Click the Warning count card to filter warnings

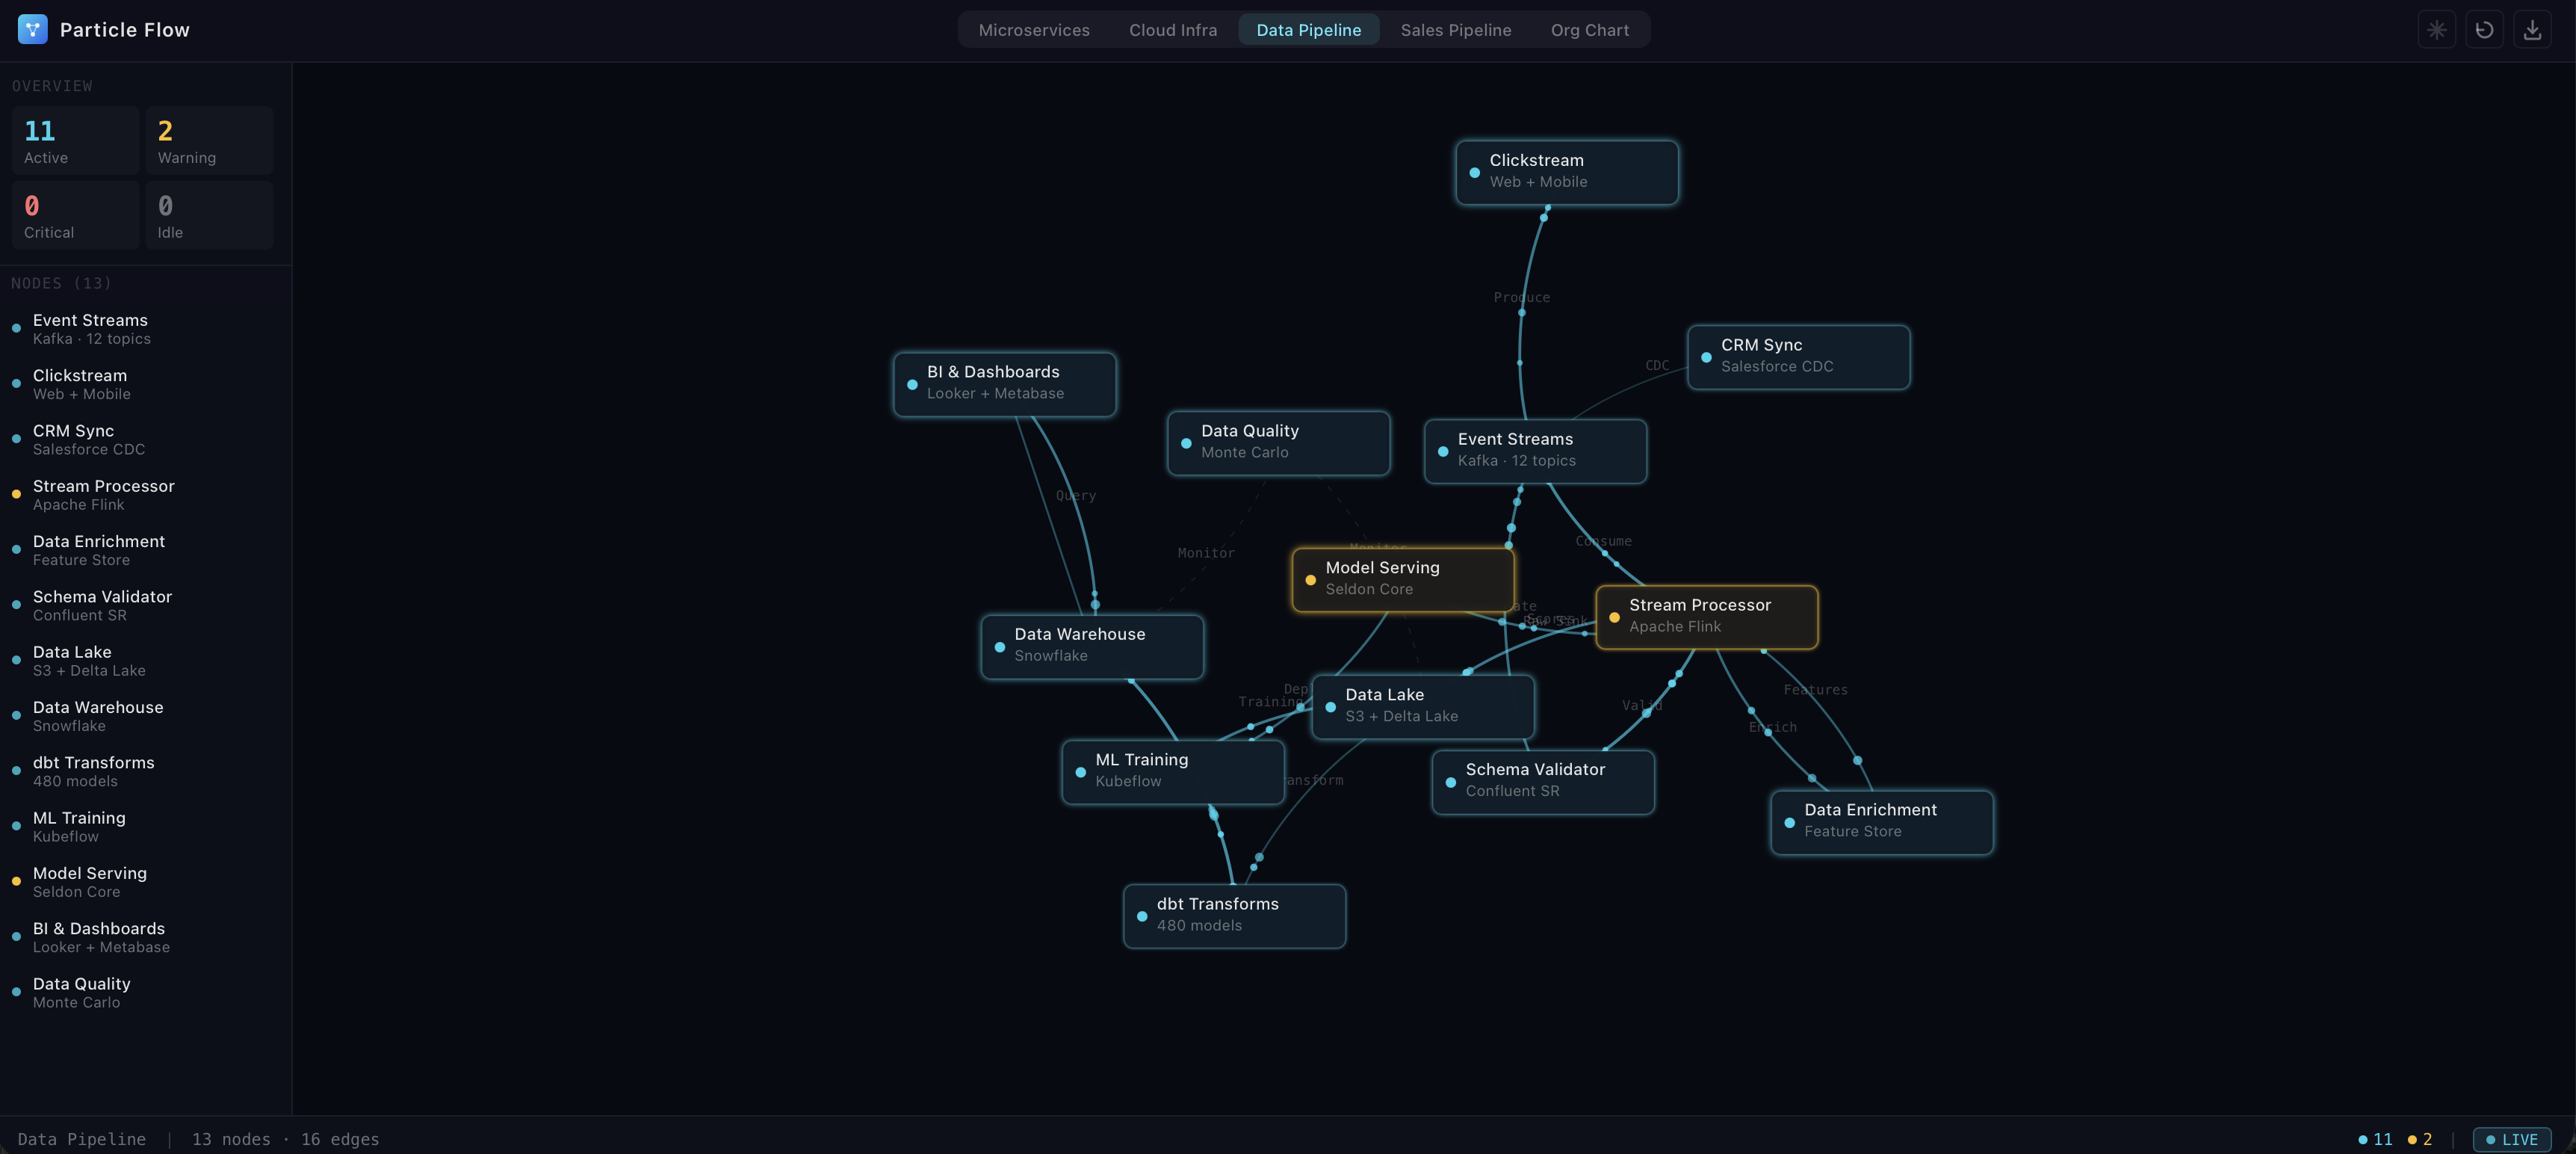pos(209,140)
